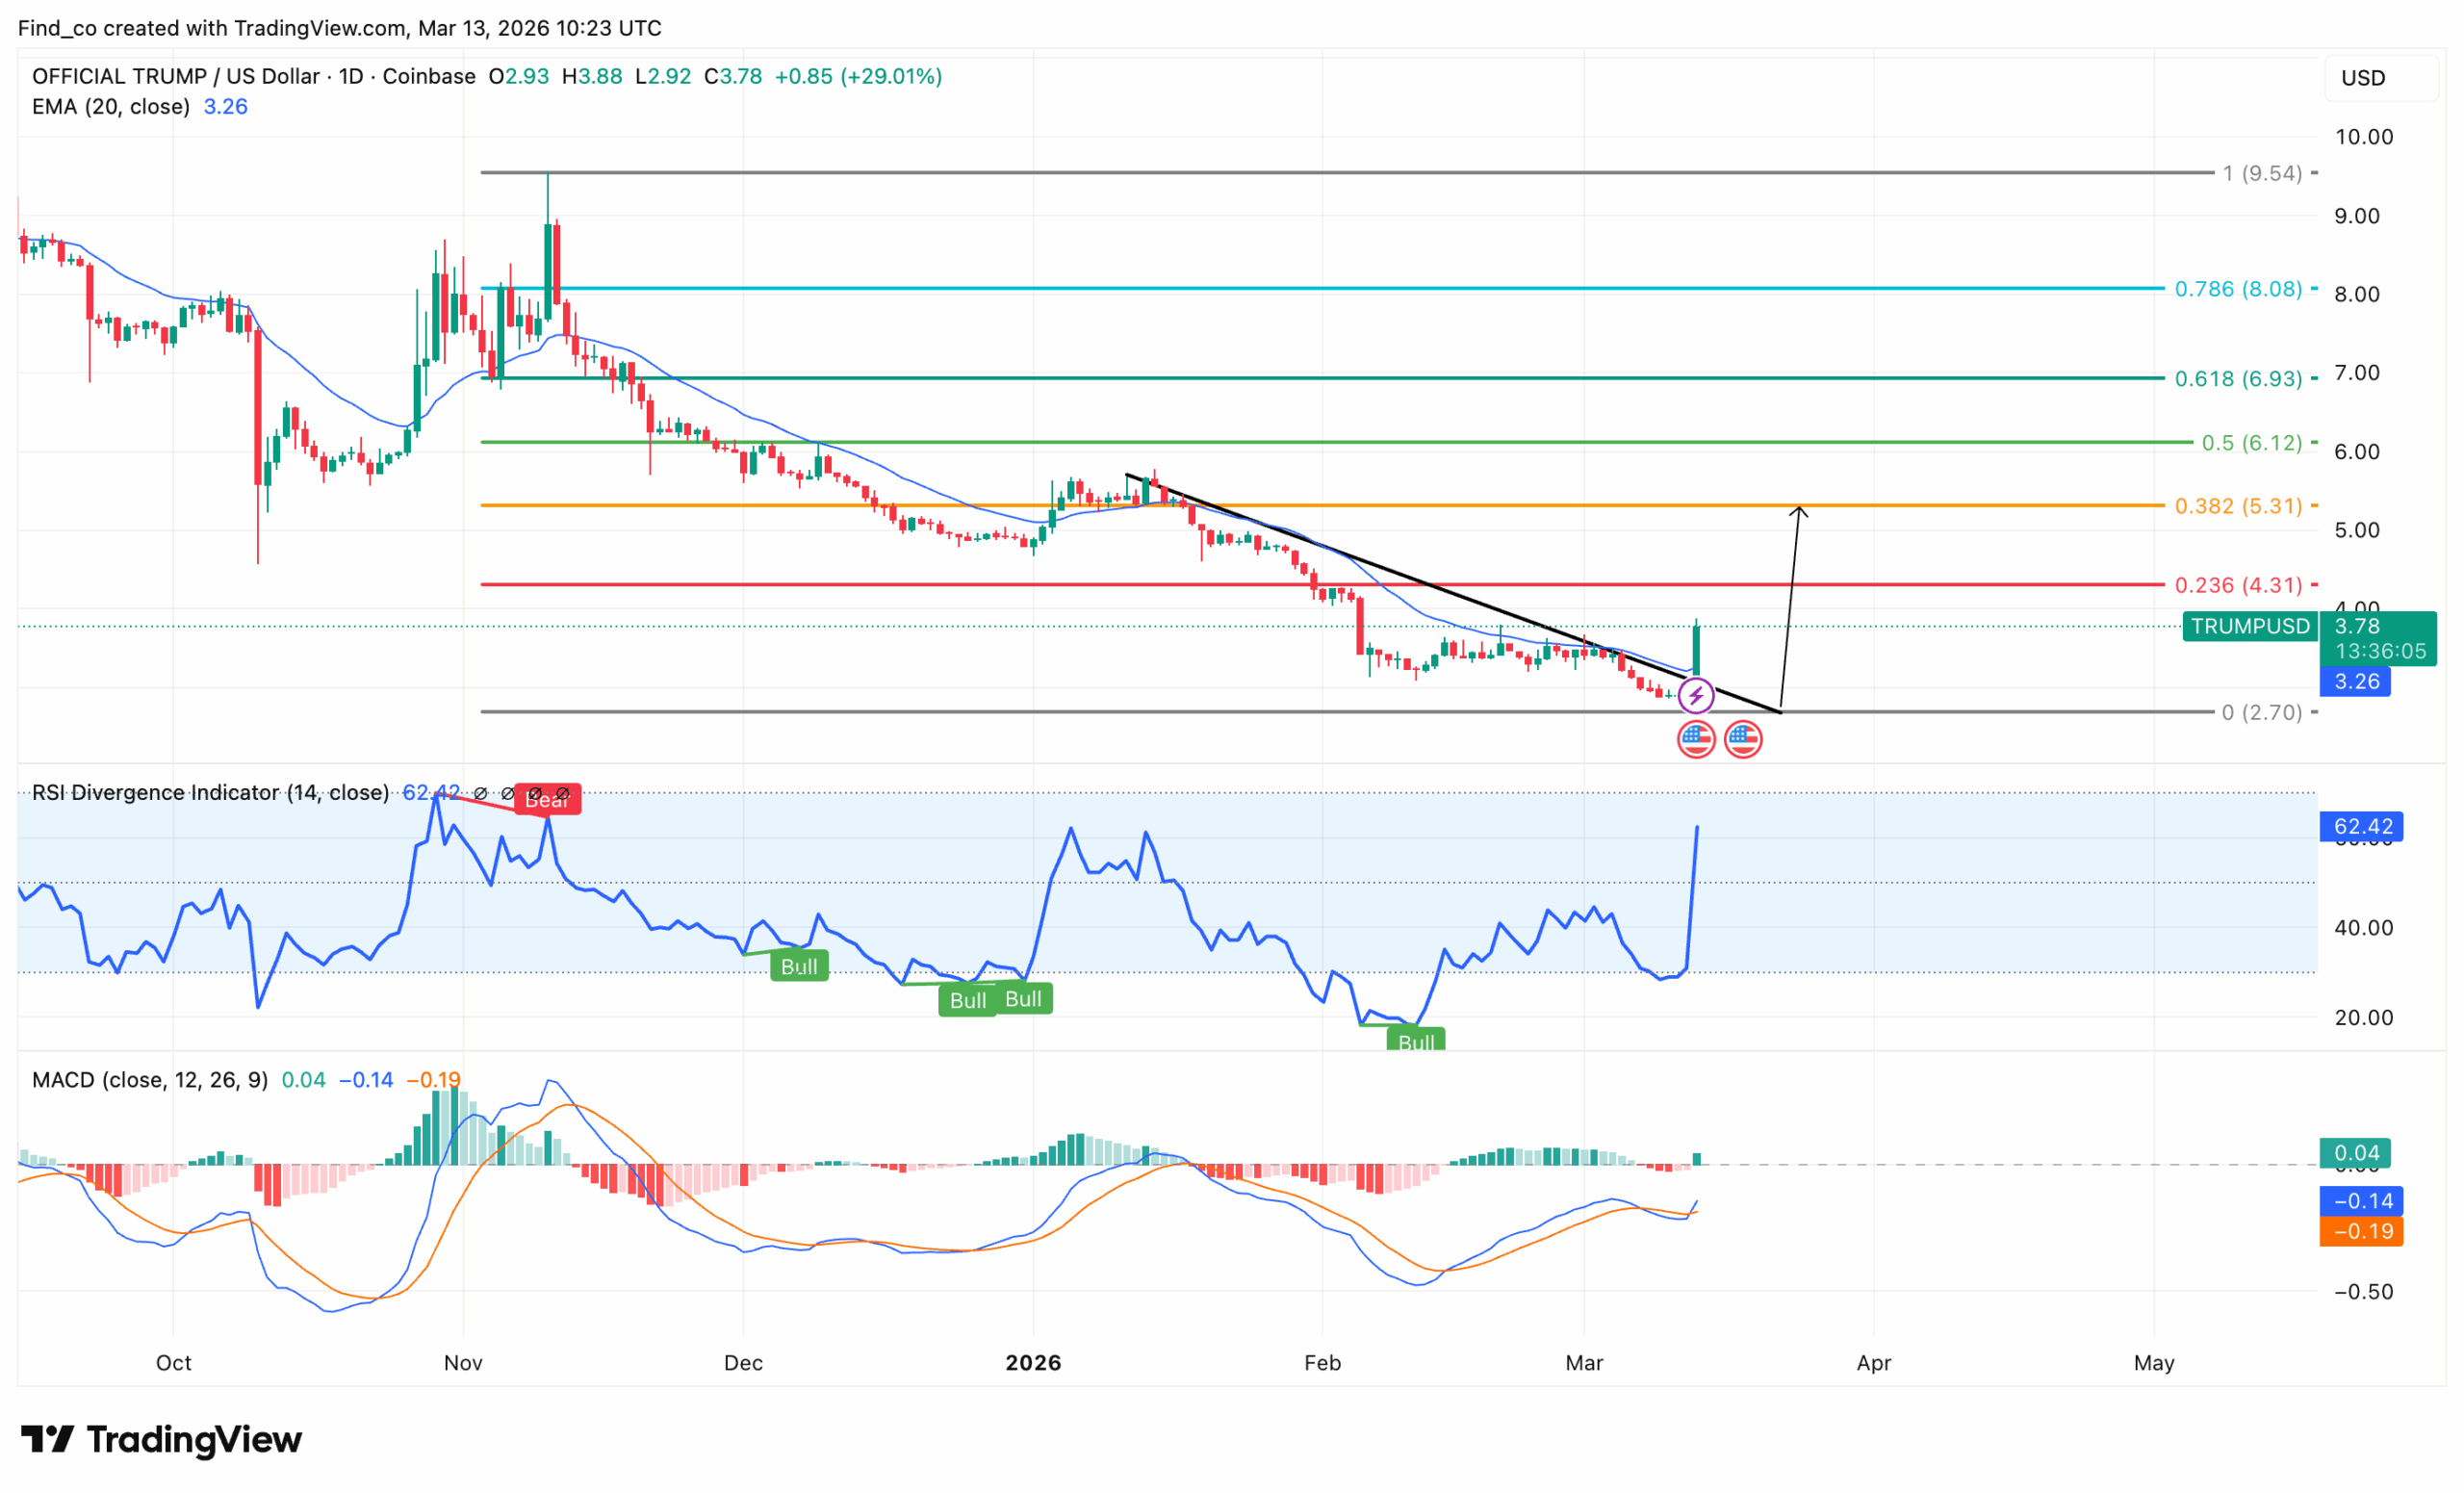
Task: Select the 0.786 (8.08) Fibonacci level label
Action: click(x=2239, y=289)
